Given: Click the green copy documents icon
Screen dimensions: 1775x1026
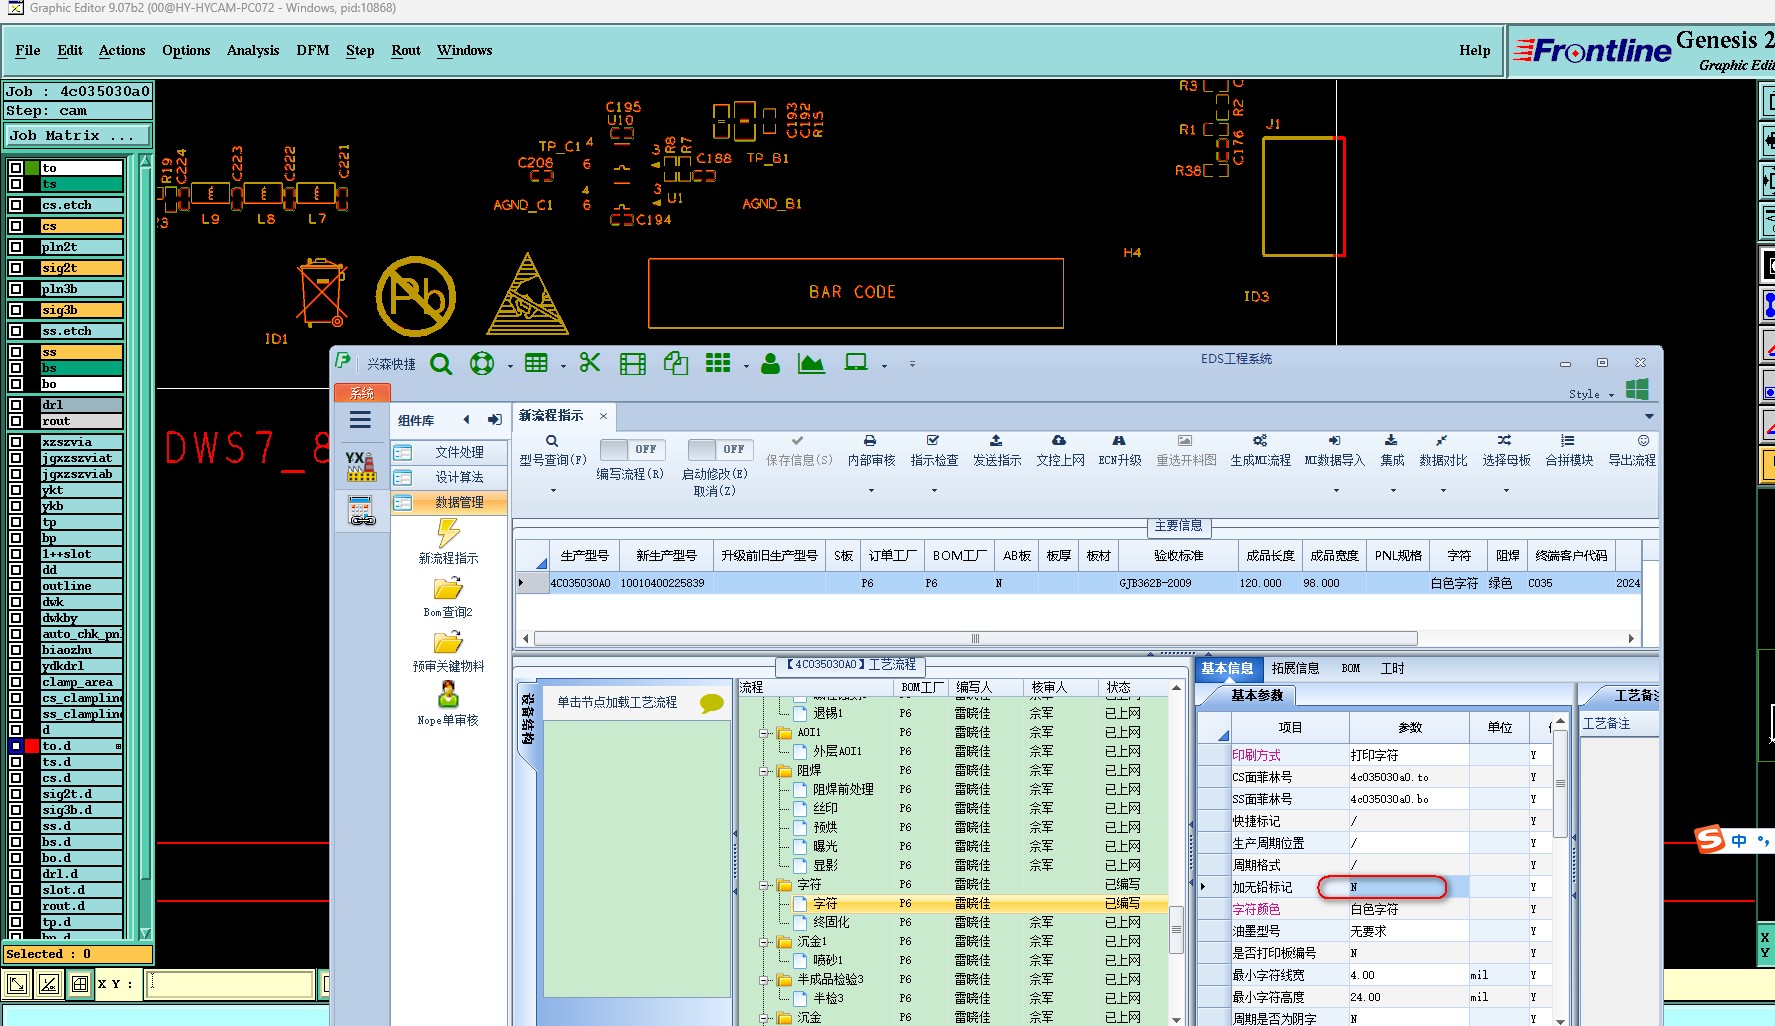Looking at the screenshot, I should pyautogui.click(x=676, y=364).
